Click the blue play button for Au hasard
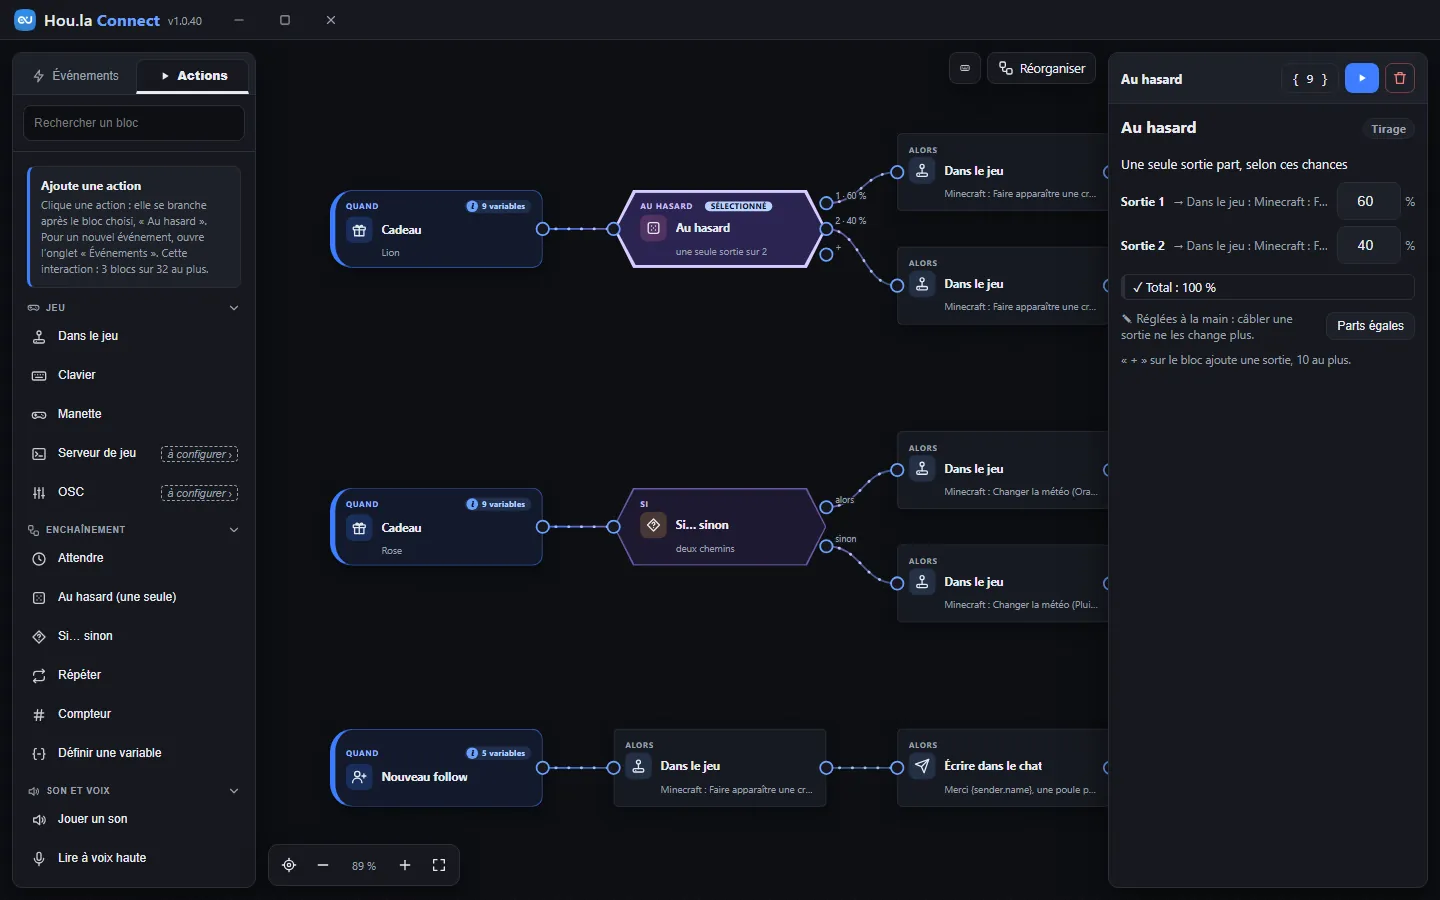 click(1362, 78)
